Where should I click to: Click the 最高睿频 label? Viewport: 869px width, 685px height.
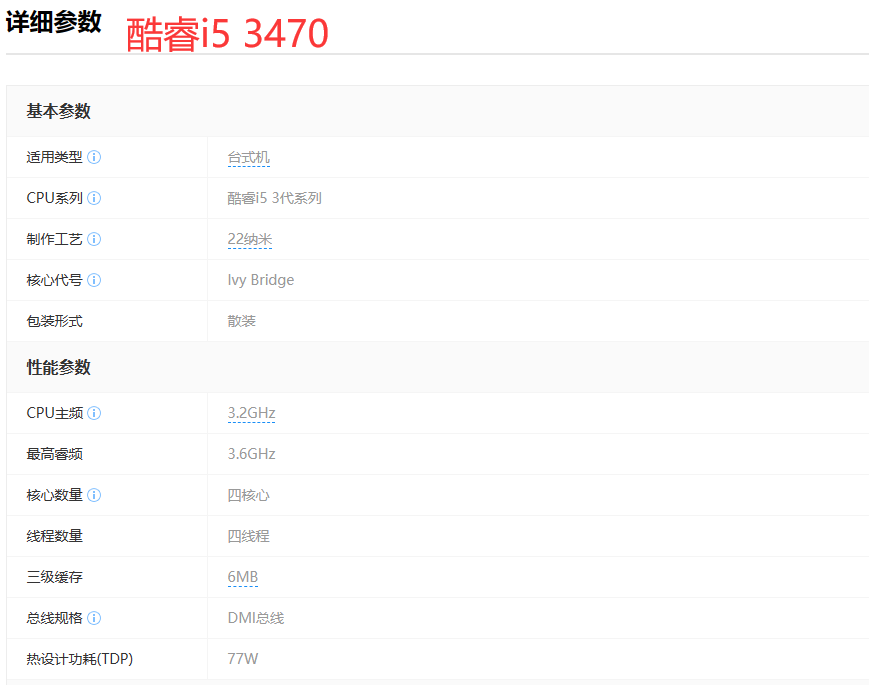55,454
